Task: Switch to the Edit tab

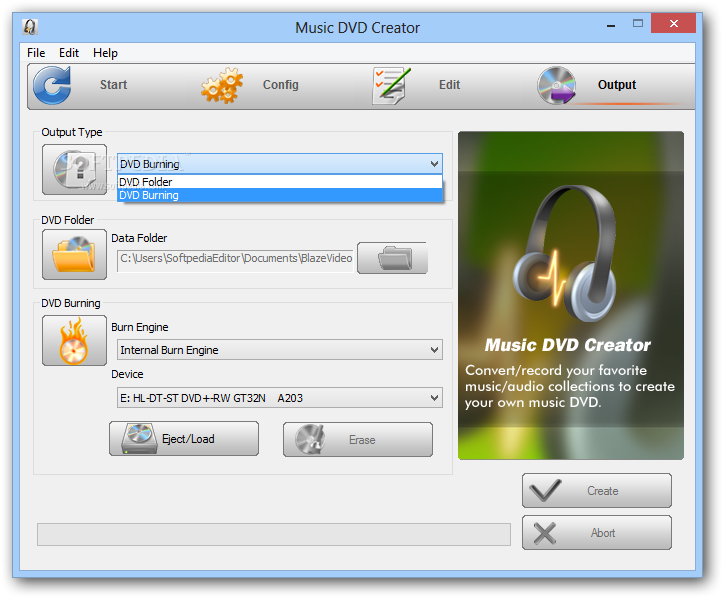Action: coord(449,85)
